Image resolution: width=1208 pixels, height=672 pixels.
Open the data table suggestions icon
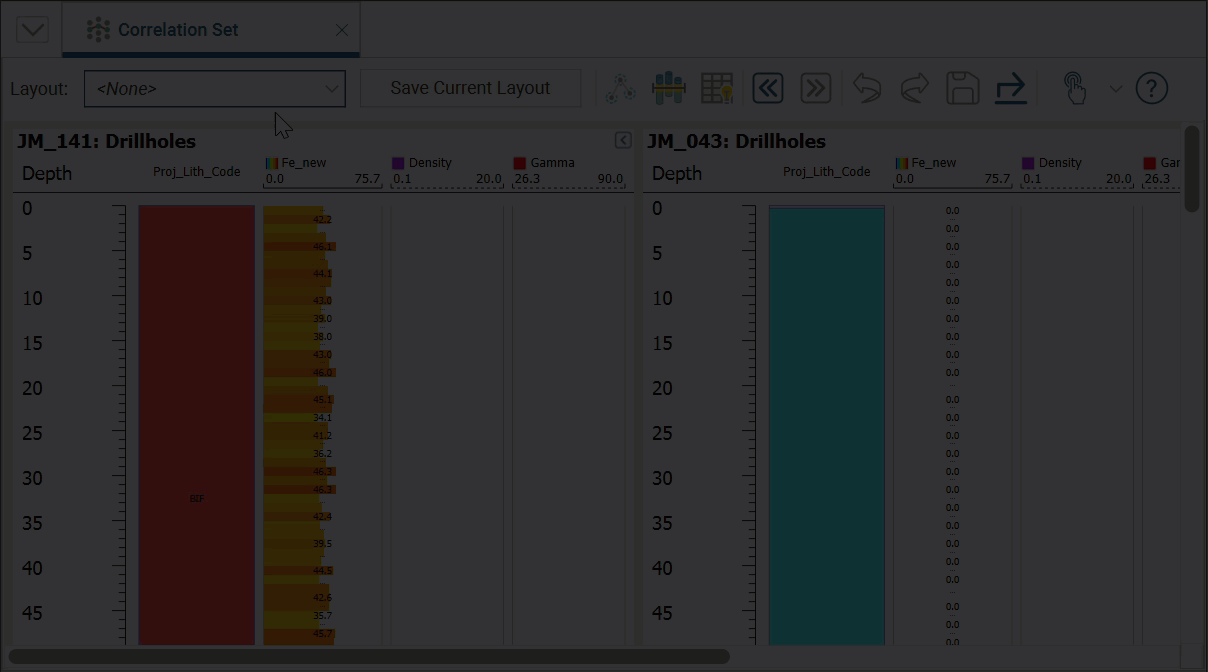[x=717, y=88]
